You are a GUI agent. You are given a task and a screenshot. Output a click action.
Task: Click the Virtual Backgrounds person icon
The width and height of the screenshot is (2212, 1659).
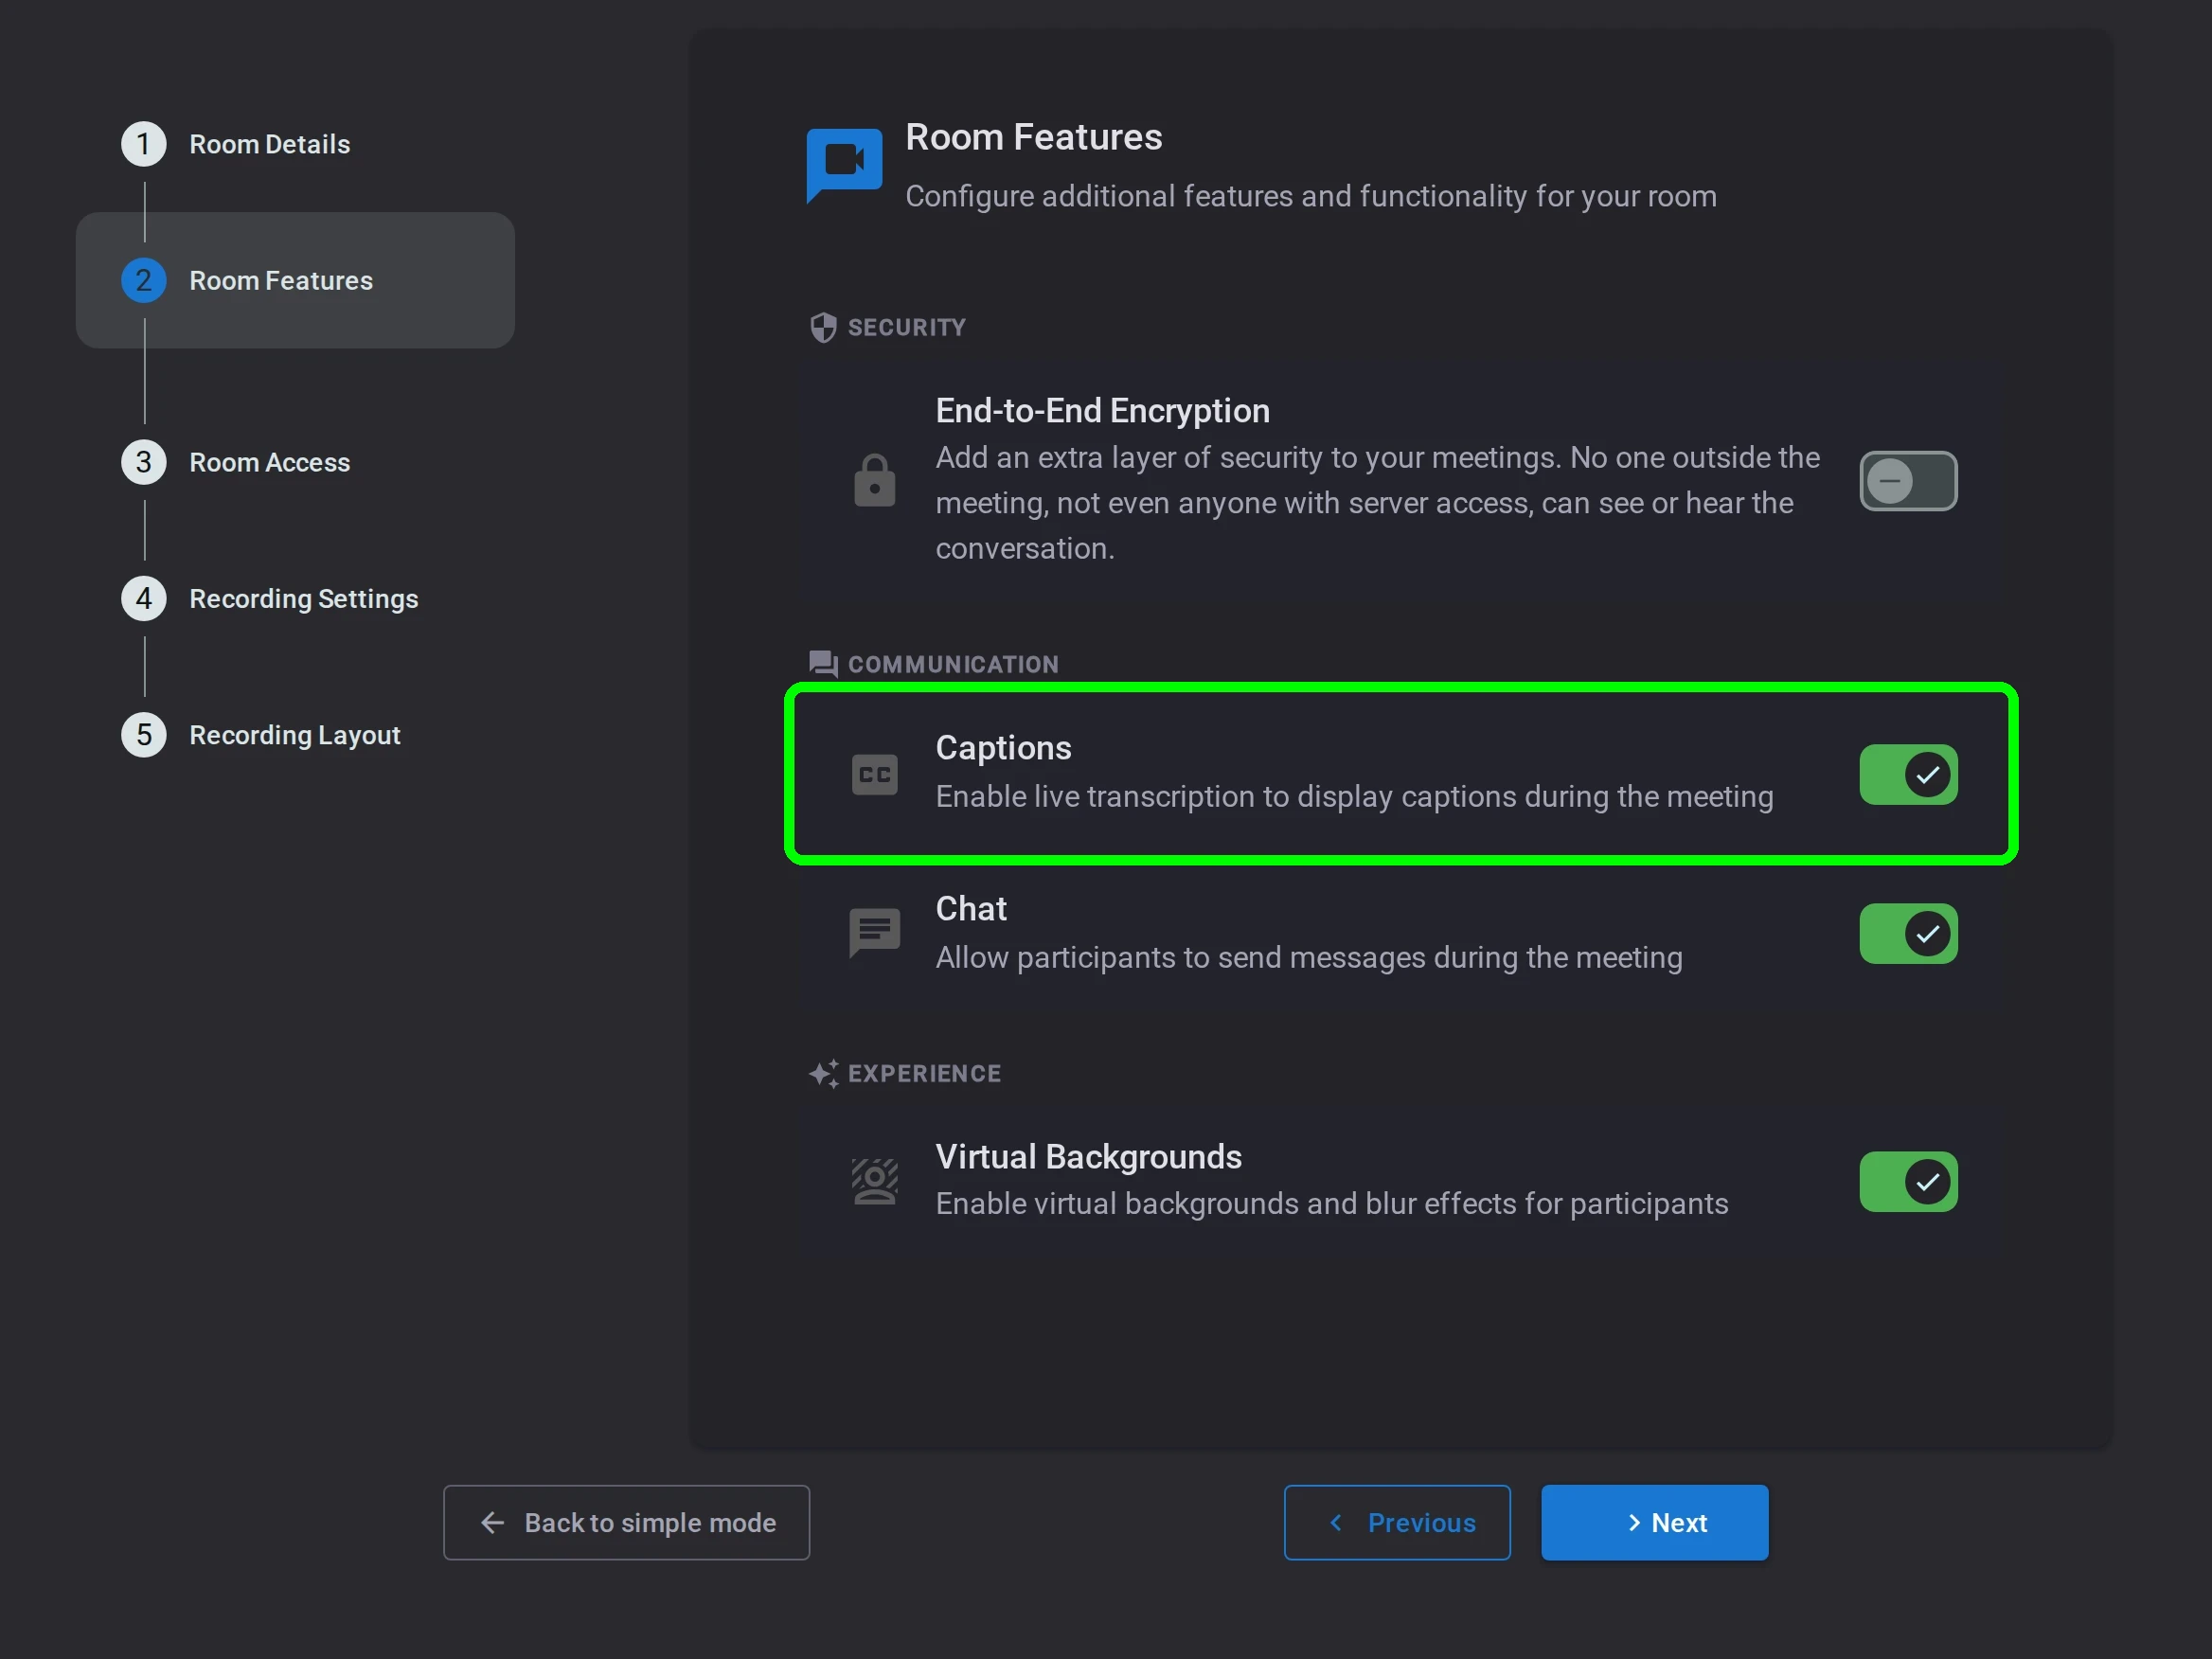tap(874, 1181)
